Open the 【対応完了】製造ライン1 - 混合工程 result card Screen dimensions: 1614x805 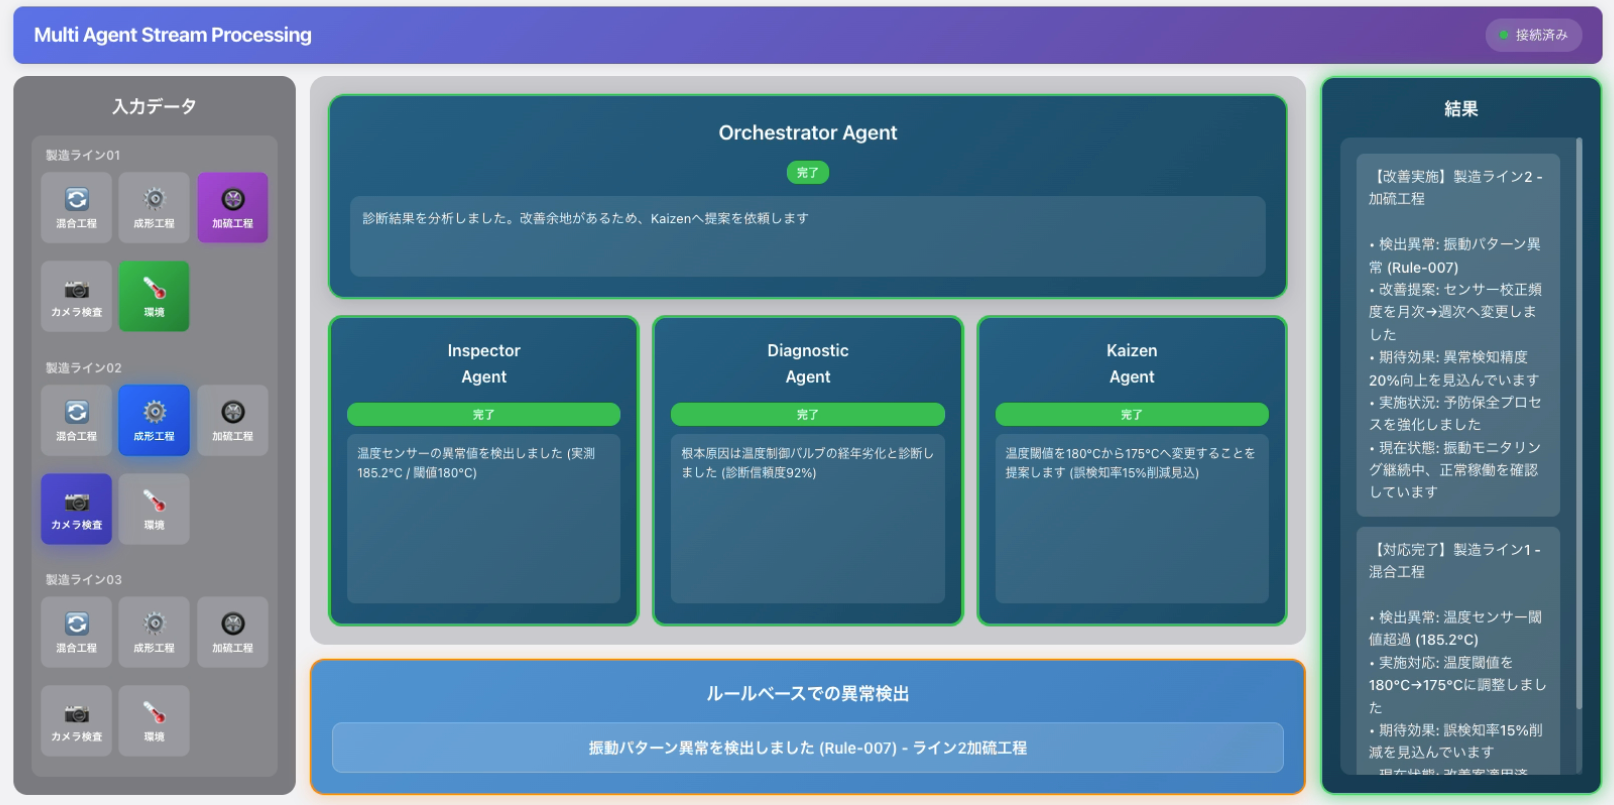pos(1458,651)
